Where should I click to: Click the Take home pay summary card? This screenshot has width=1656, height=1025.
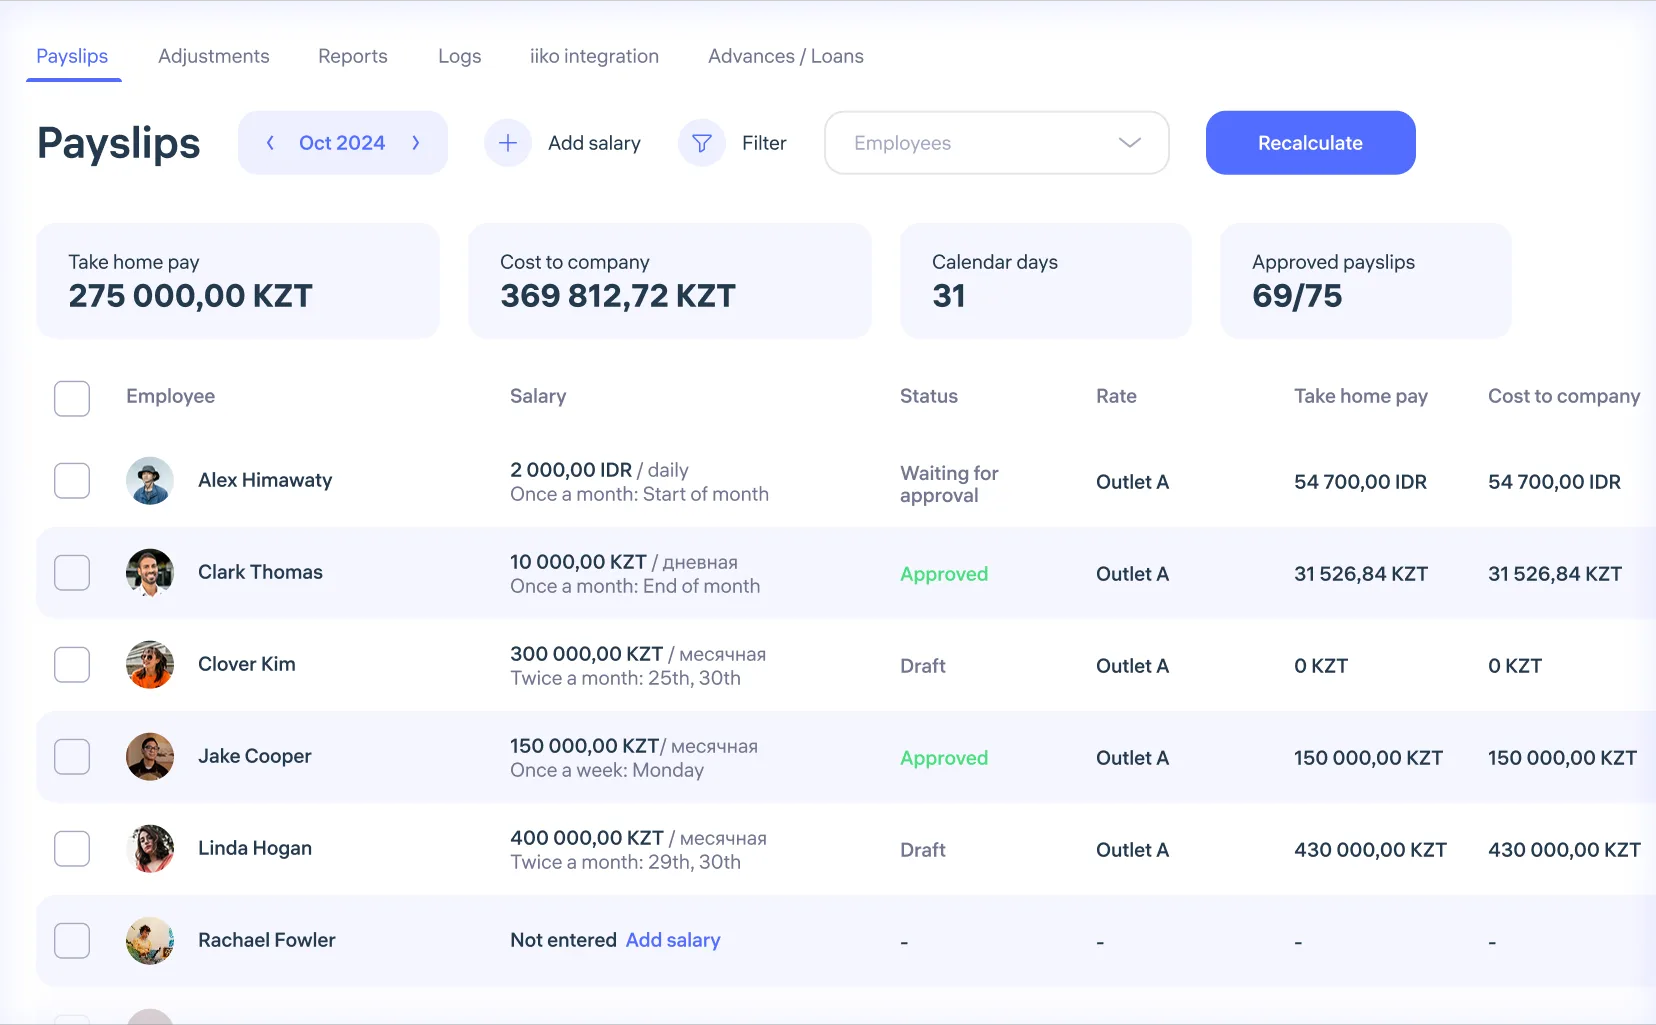238,281
